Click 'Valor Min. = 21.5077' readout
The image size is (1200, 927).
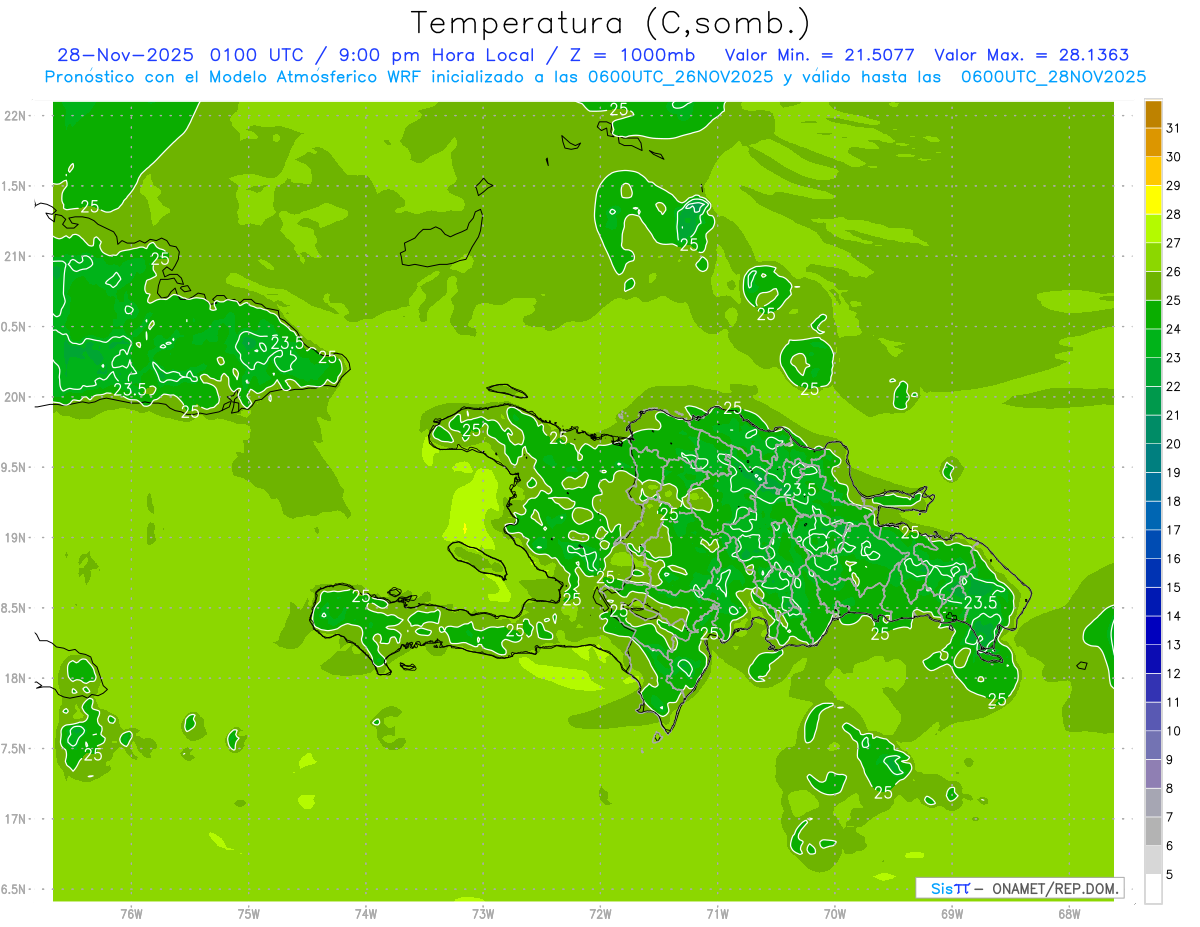tap(819, 55)
